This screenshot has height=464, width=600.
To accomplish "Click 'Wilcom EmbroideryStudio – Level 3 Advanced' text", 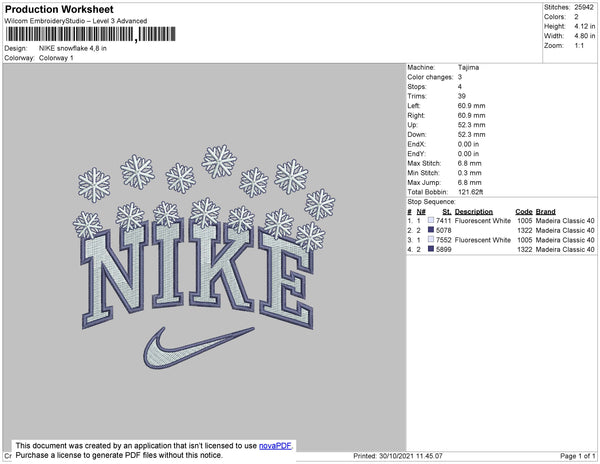I will [76, 21].
